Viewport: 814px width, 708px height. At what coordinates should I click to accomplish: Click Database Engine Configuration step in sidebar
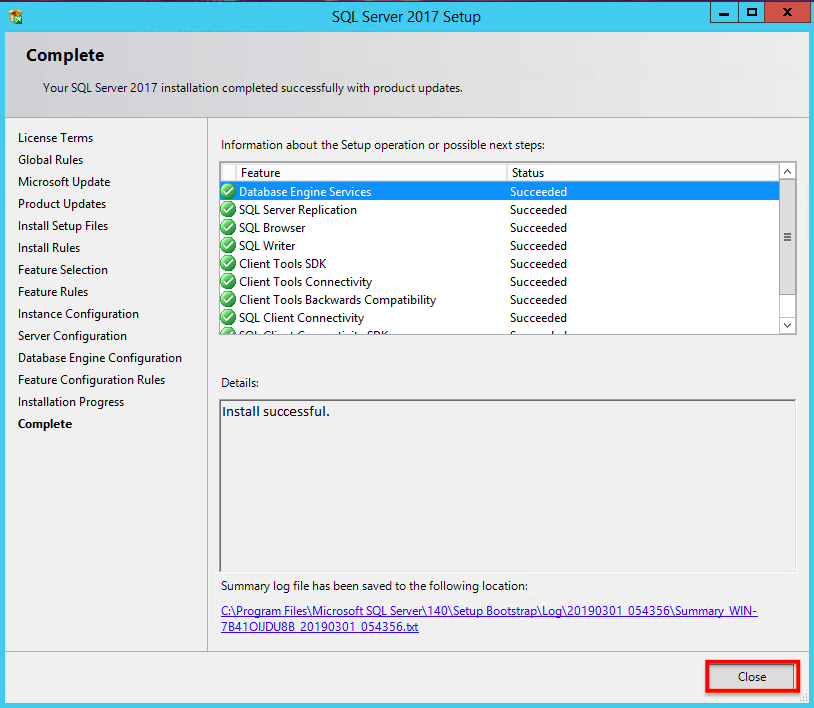pyautogui.click(x=100, y=358)
